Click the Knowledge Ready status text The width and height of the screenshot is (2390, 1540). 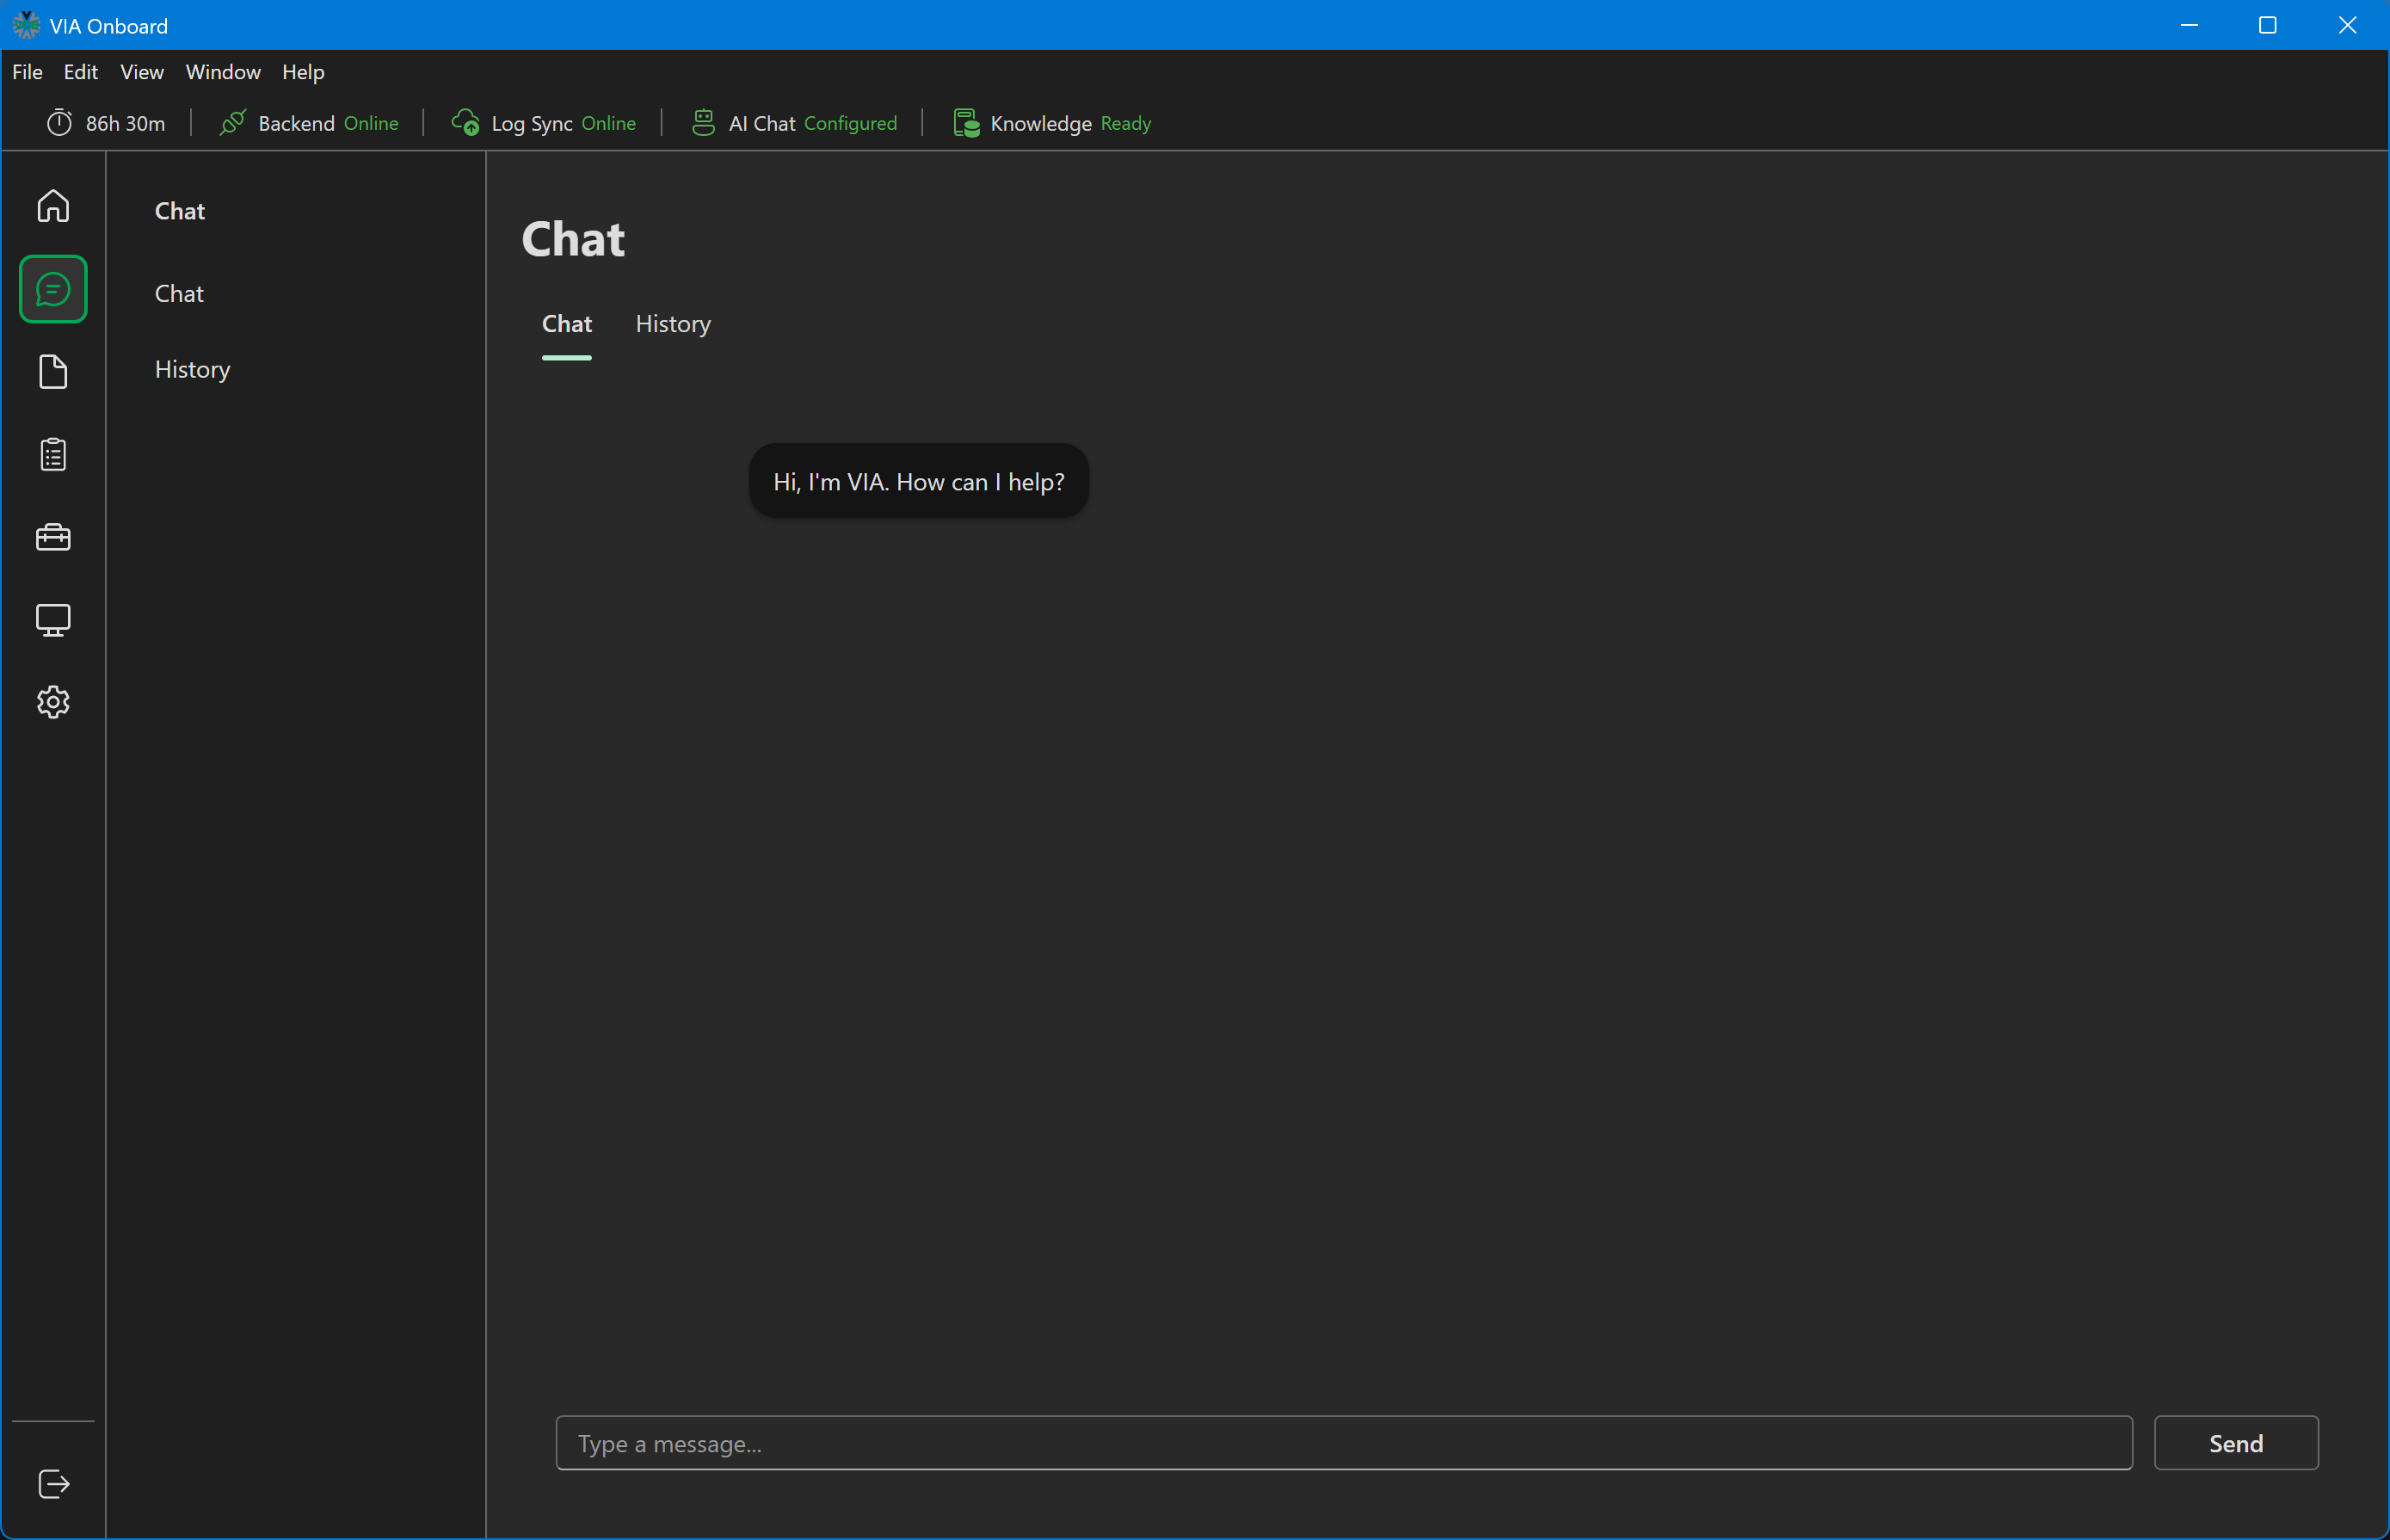(x=1071, y=123)
